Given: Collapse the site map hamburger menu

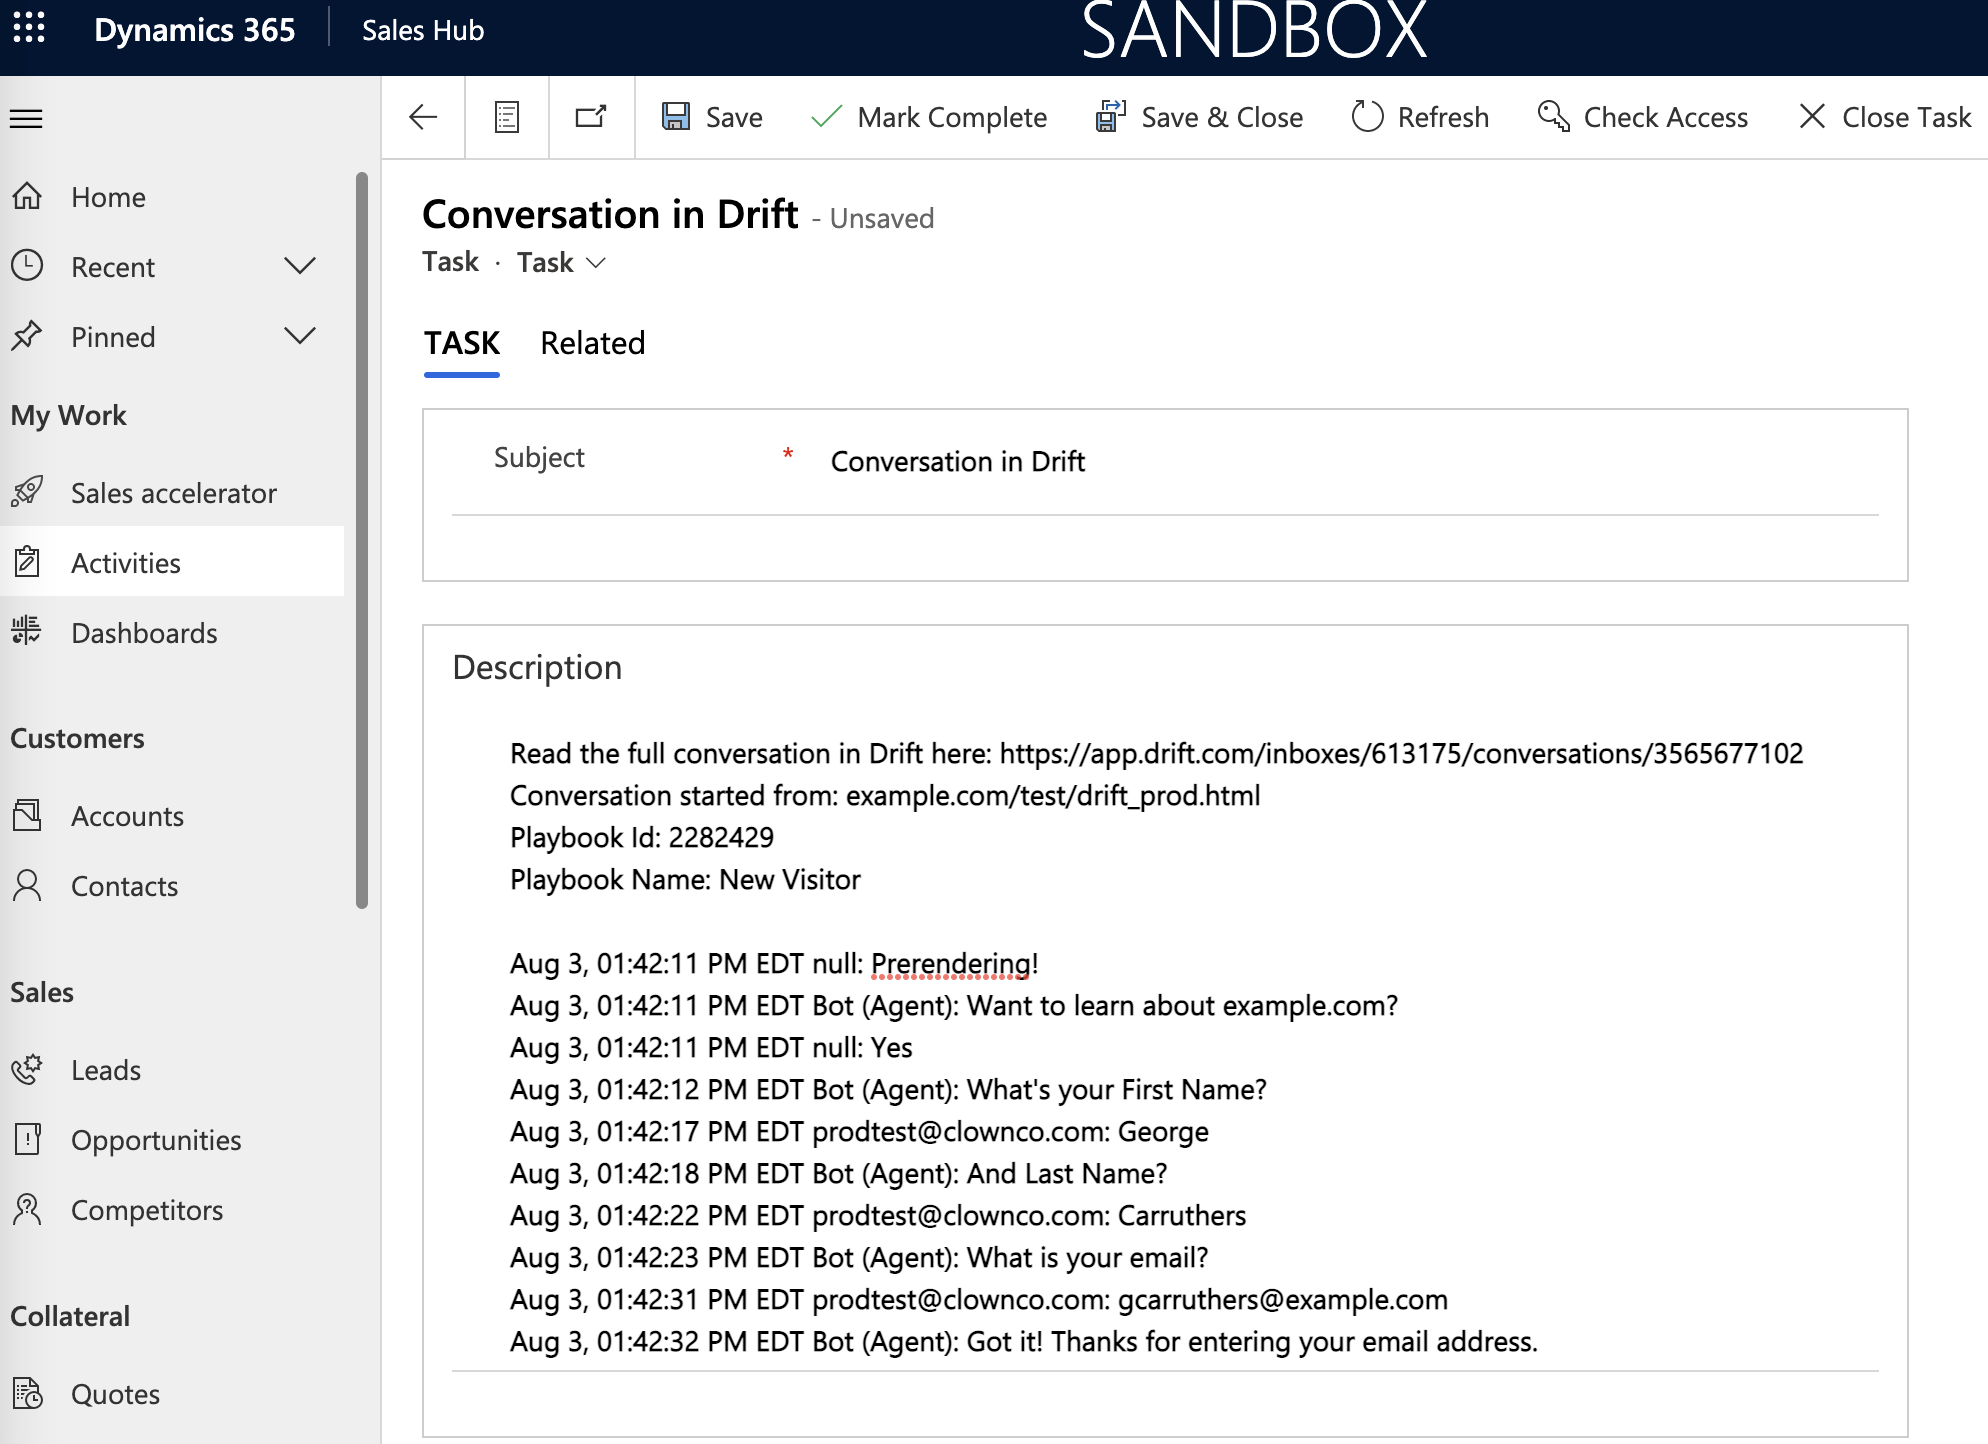Looking at the screenshot, I should pyautogui.click(x=26, y=119).
